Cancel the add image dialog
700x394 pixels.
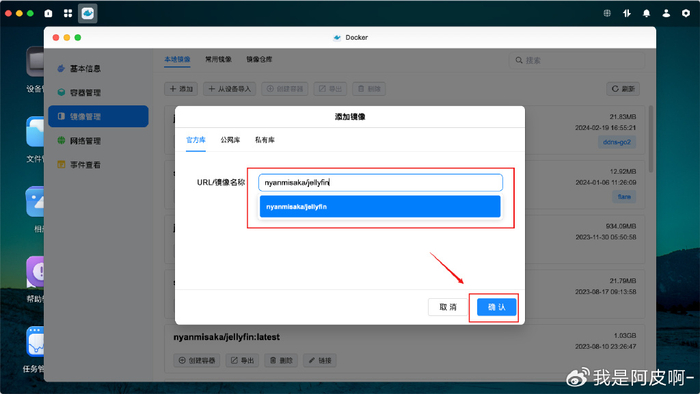448,307
